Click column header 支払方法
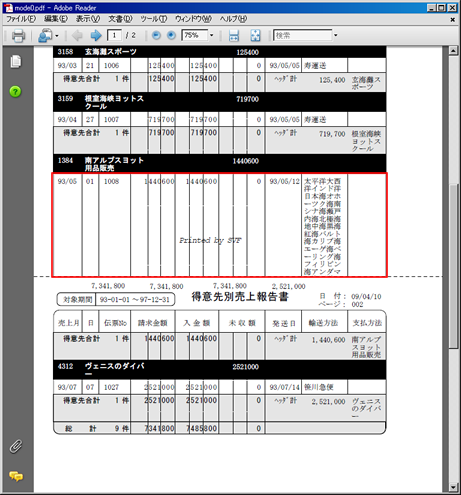This screenshot has height=495, width=461. pyautogui.click(x=367, y=323)
